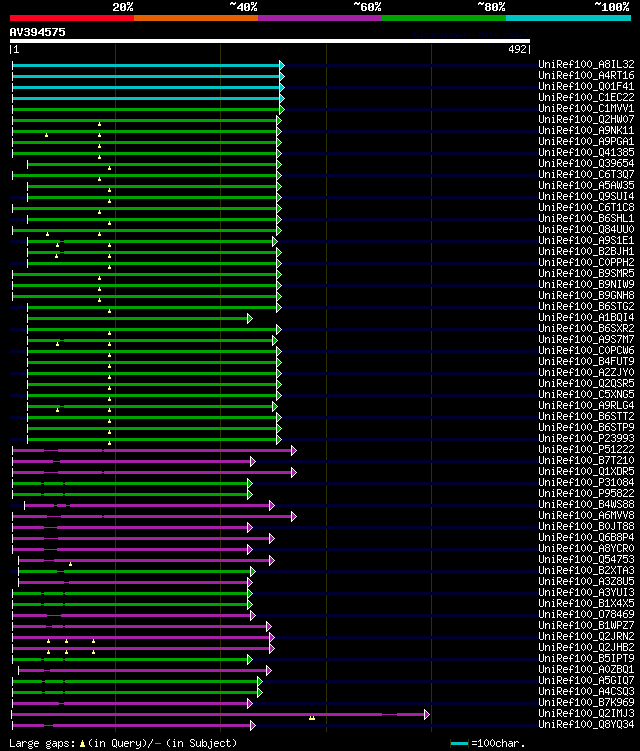Select the UniRef100_A9NK11 label
The width and height of the screenshot is (640, 751).
click(x=586, y=130)
